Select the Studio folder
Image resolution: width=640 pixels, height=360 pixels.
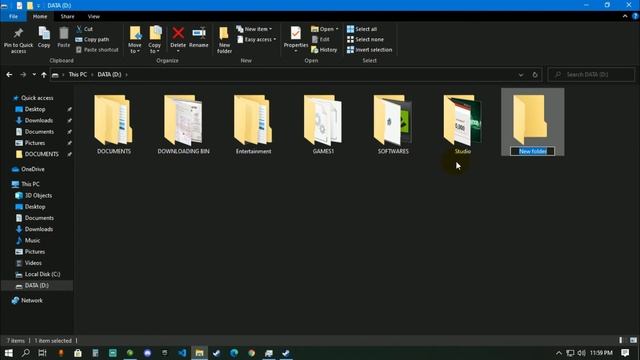462,124
